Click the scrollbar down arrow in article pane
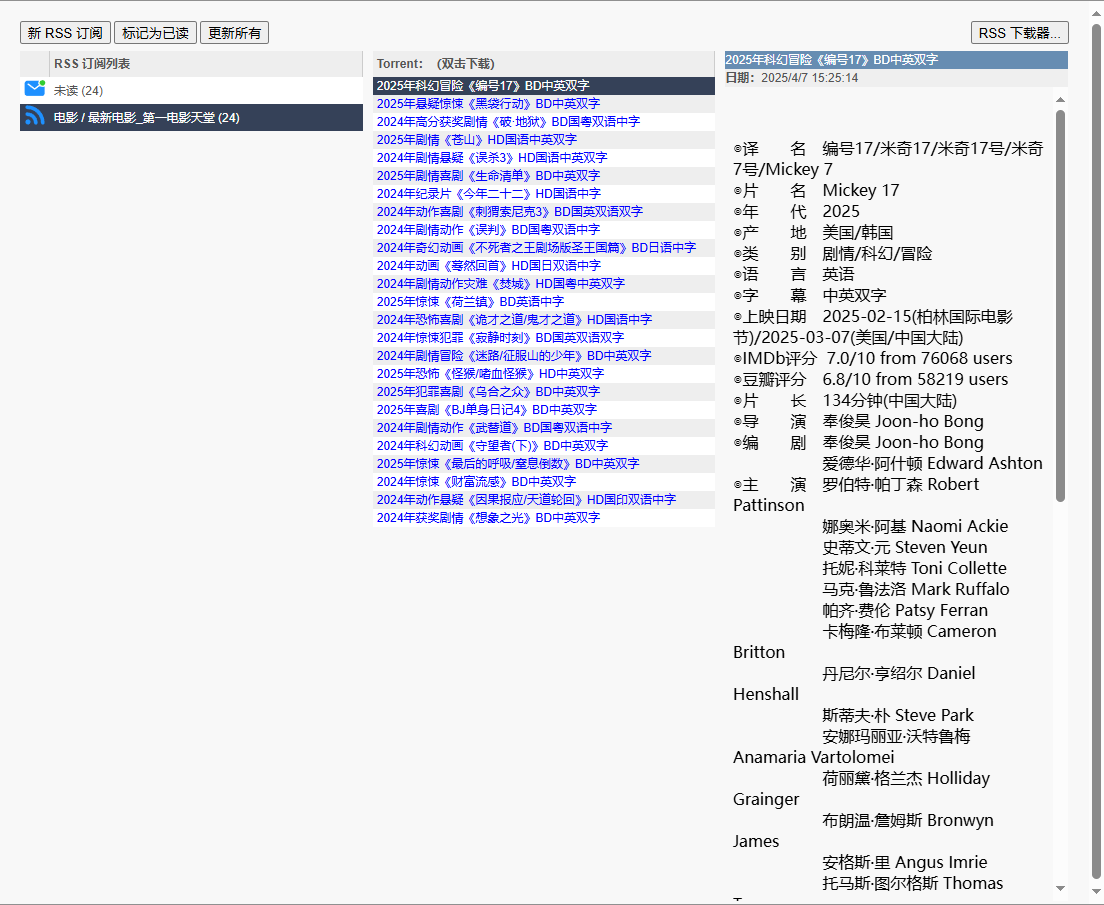The image size is (1104, 905). point(1060,888)
